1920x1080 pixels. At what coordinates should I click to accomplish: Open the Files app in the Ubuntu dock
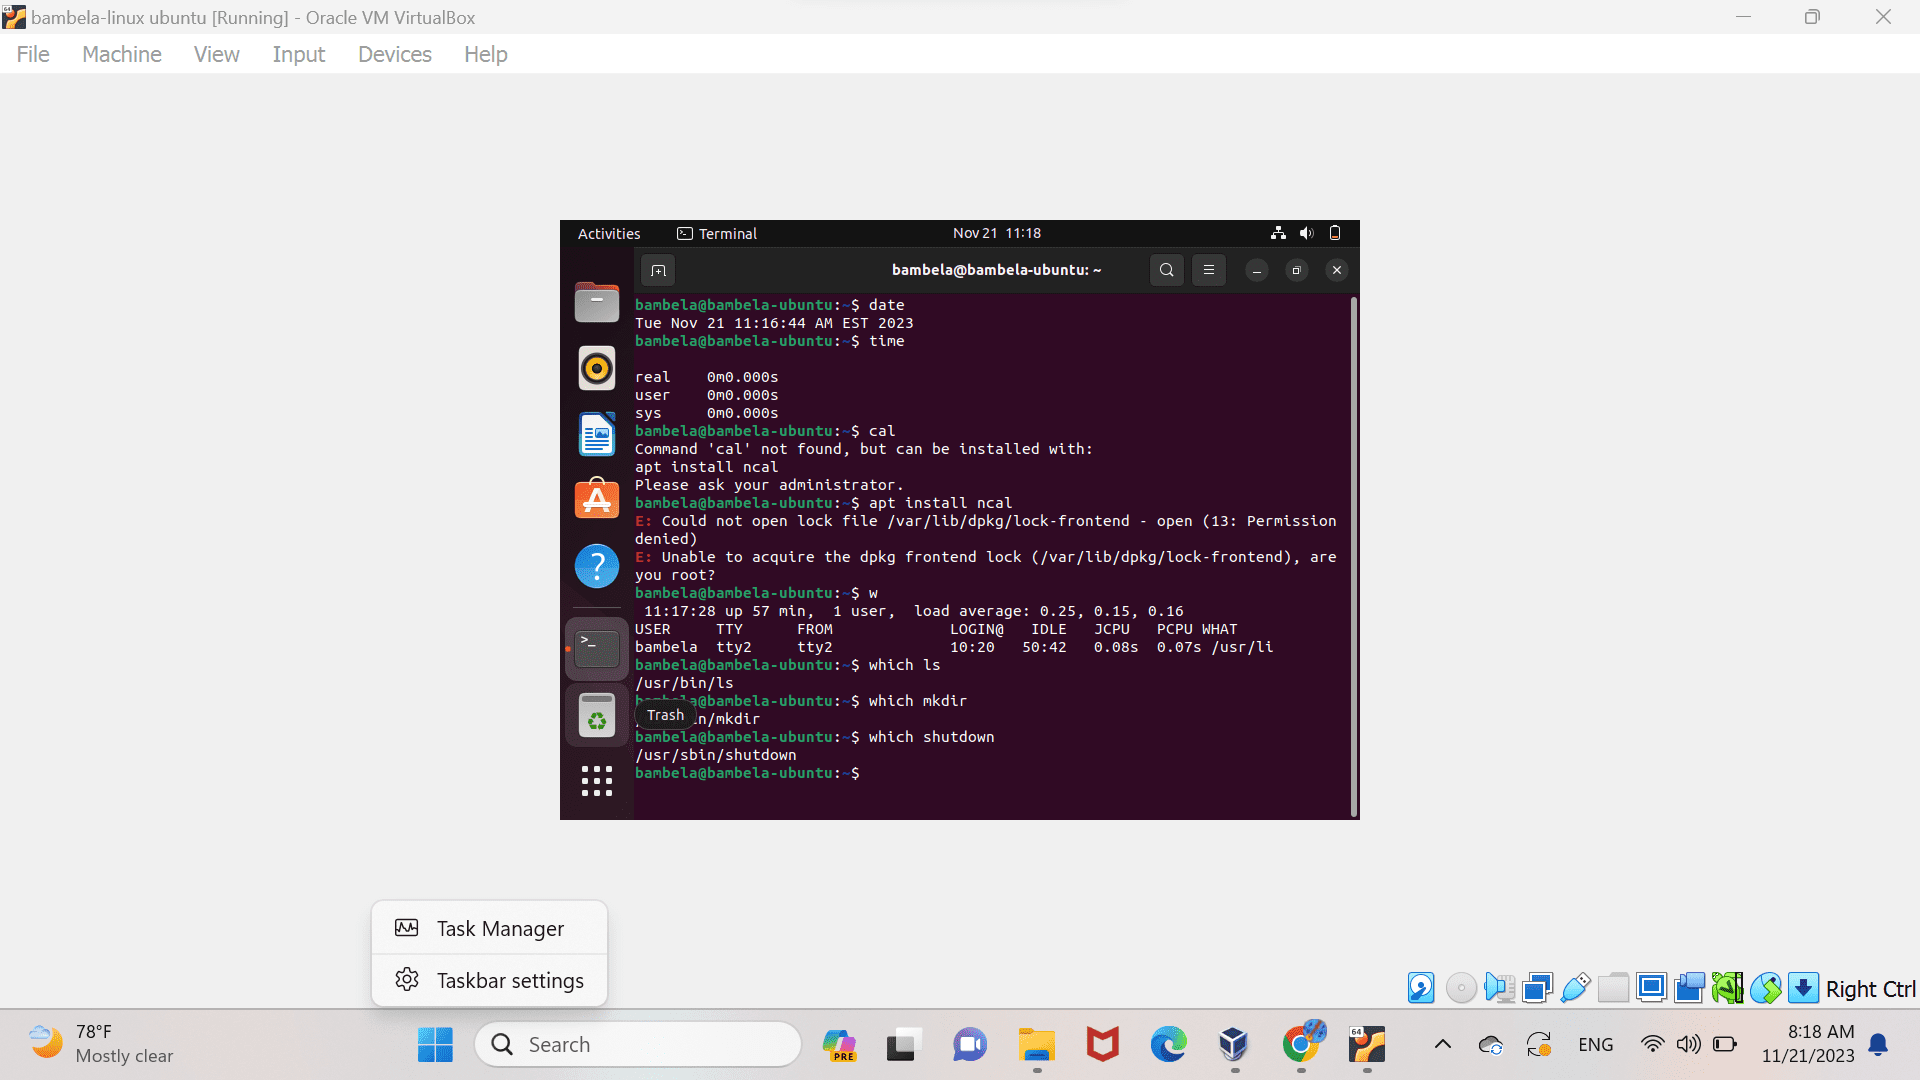click(596, 301)
